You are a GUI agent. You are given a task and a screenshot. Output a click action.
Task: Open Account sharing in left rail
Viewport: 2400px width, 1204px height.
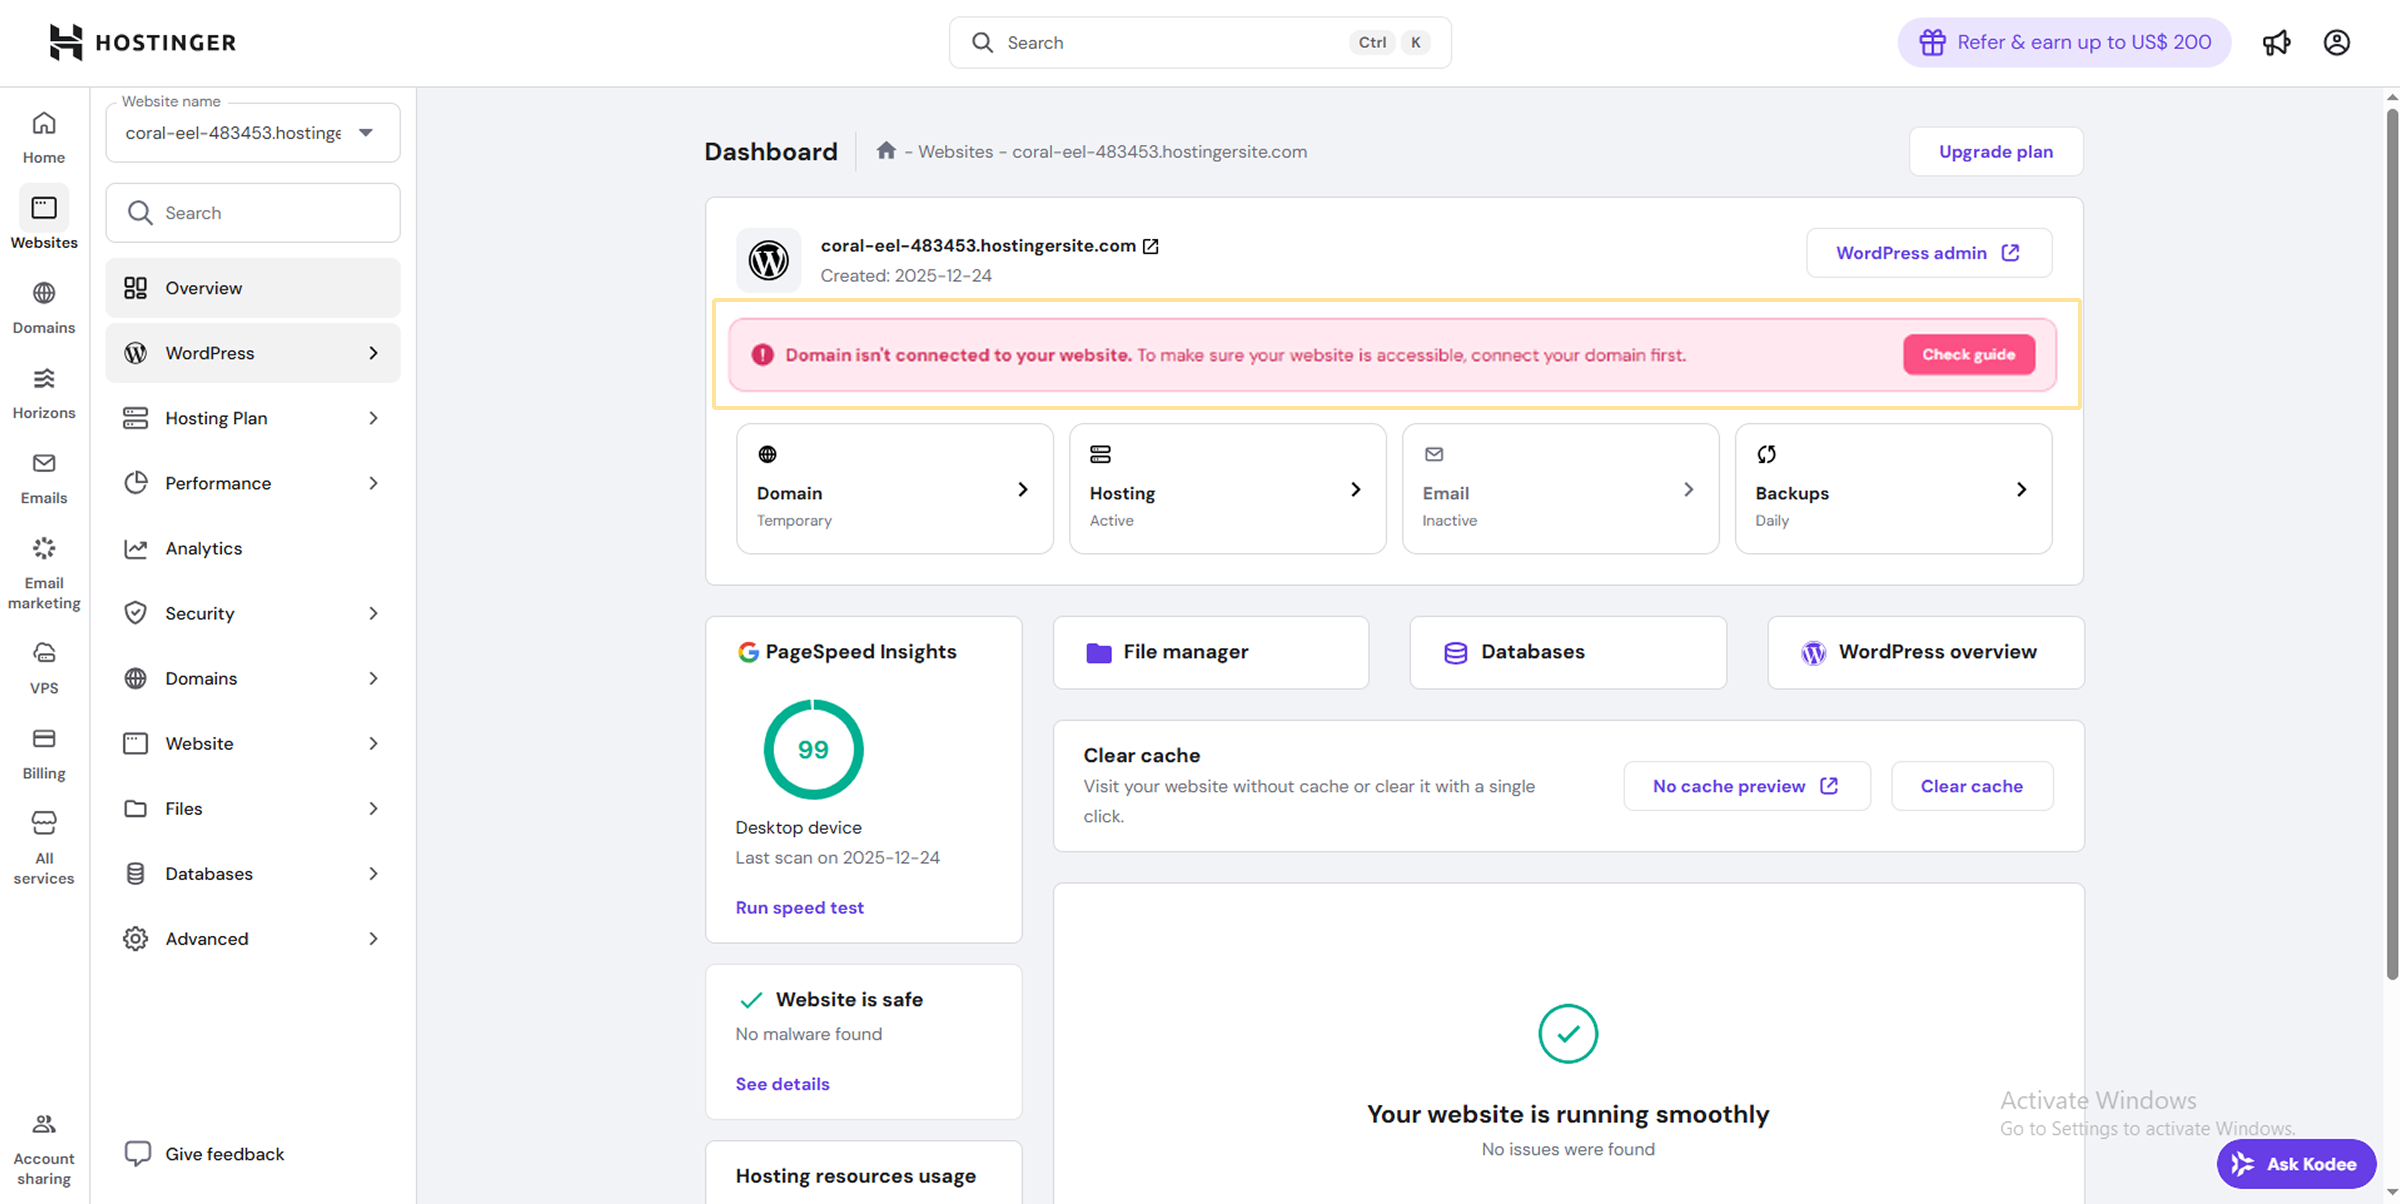pyautogui.click(x=44, y=1148)
